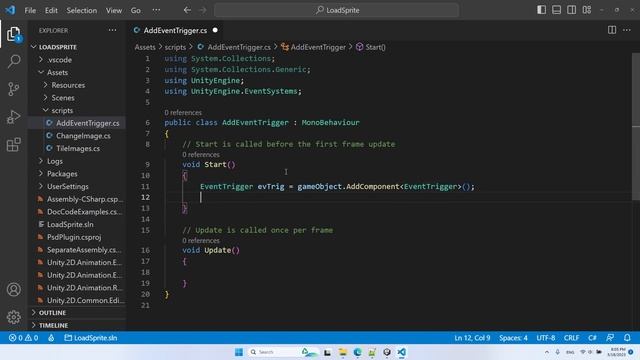640x360 pixels.
Task: Click scripts in the breadcrumb path
Action: coord(175,47)
